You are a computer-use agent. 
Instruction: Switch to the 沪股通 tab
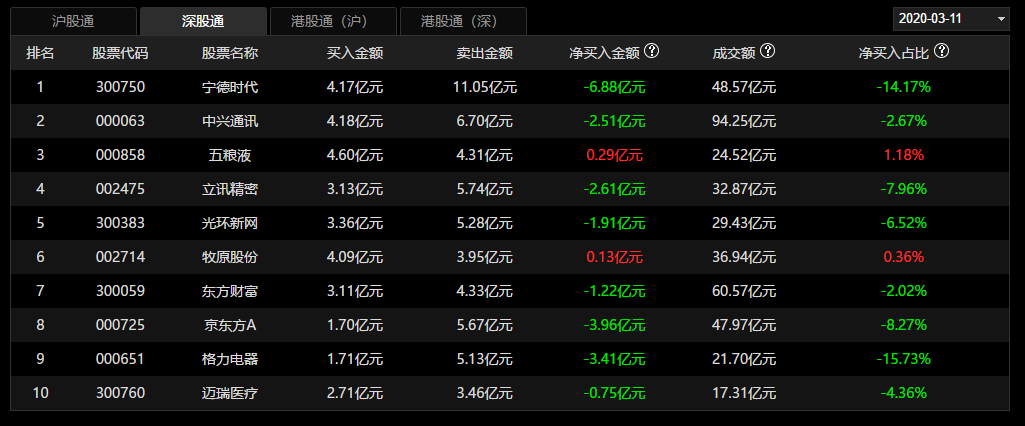(x=73, y=21)
